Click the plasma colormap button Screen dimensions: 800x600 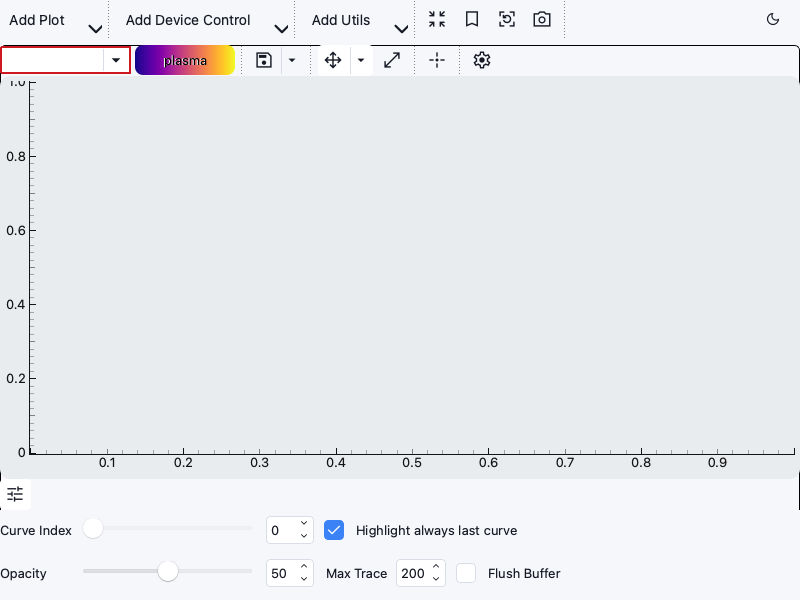[x=185, y=60]
